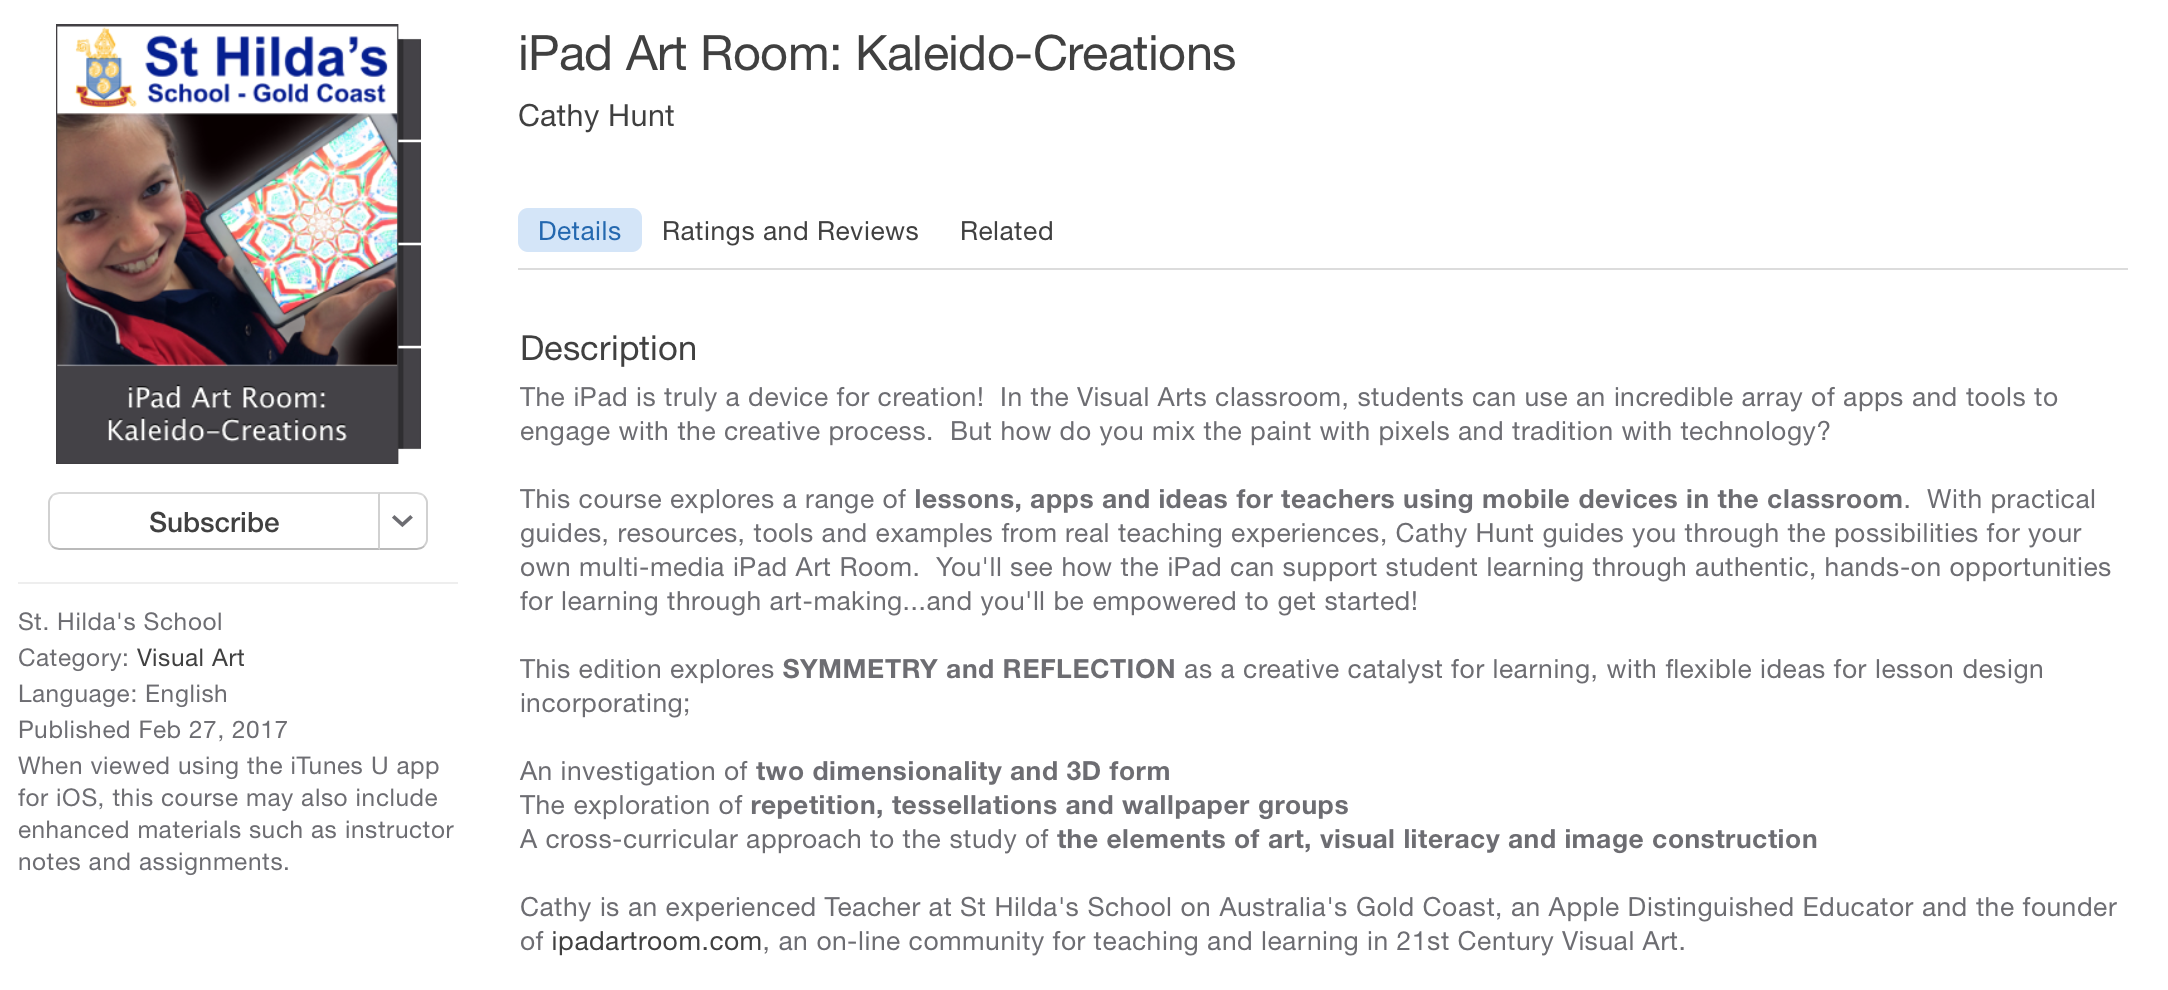Viewport: 2168px width, 990px height.
Task: Open the Visual Art category link
Action: (190, 658)
